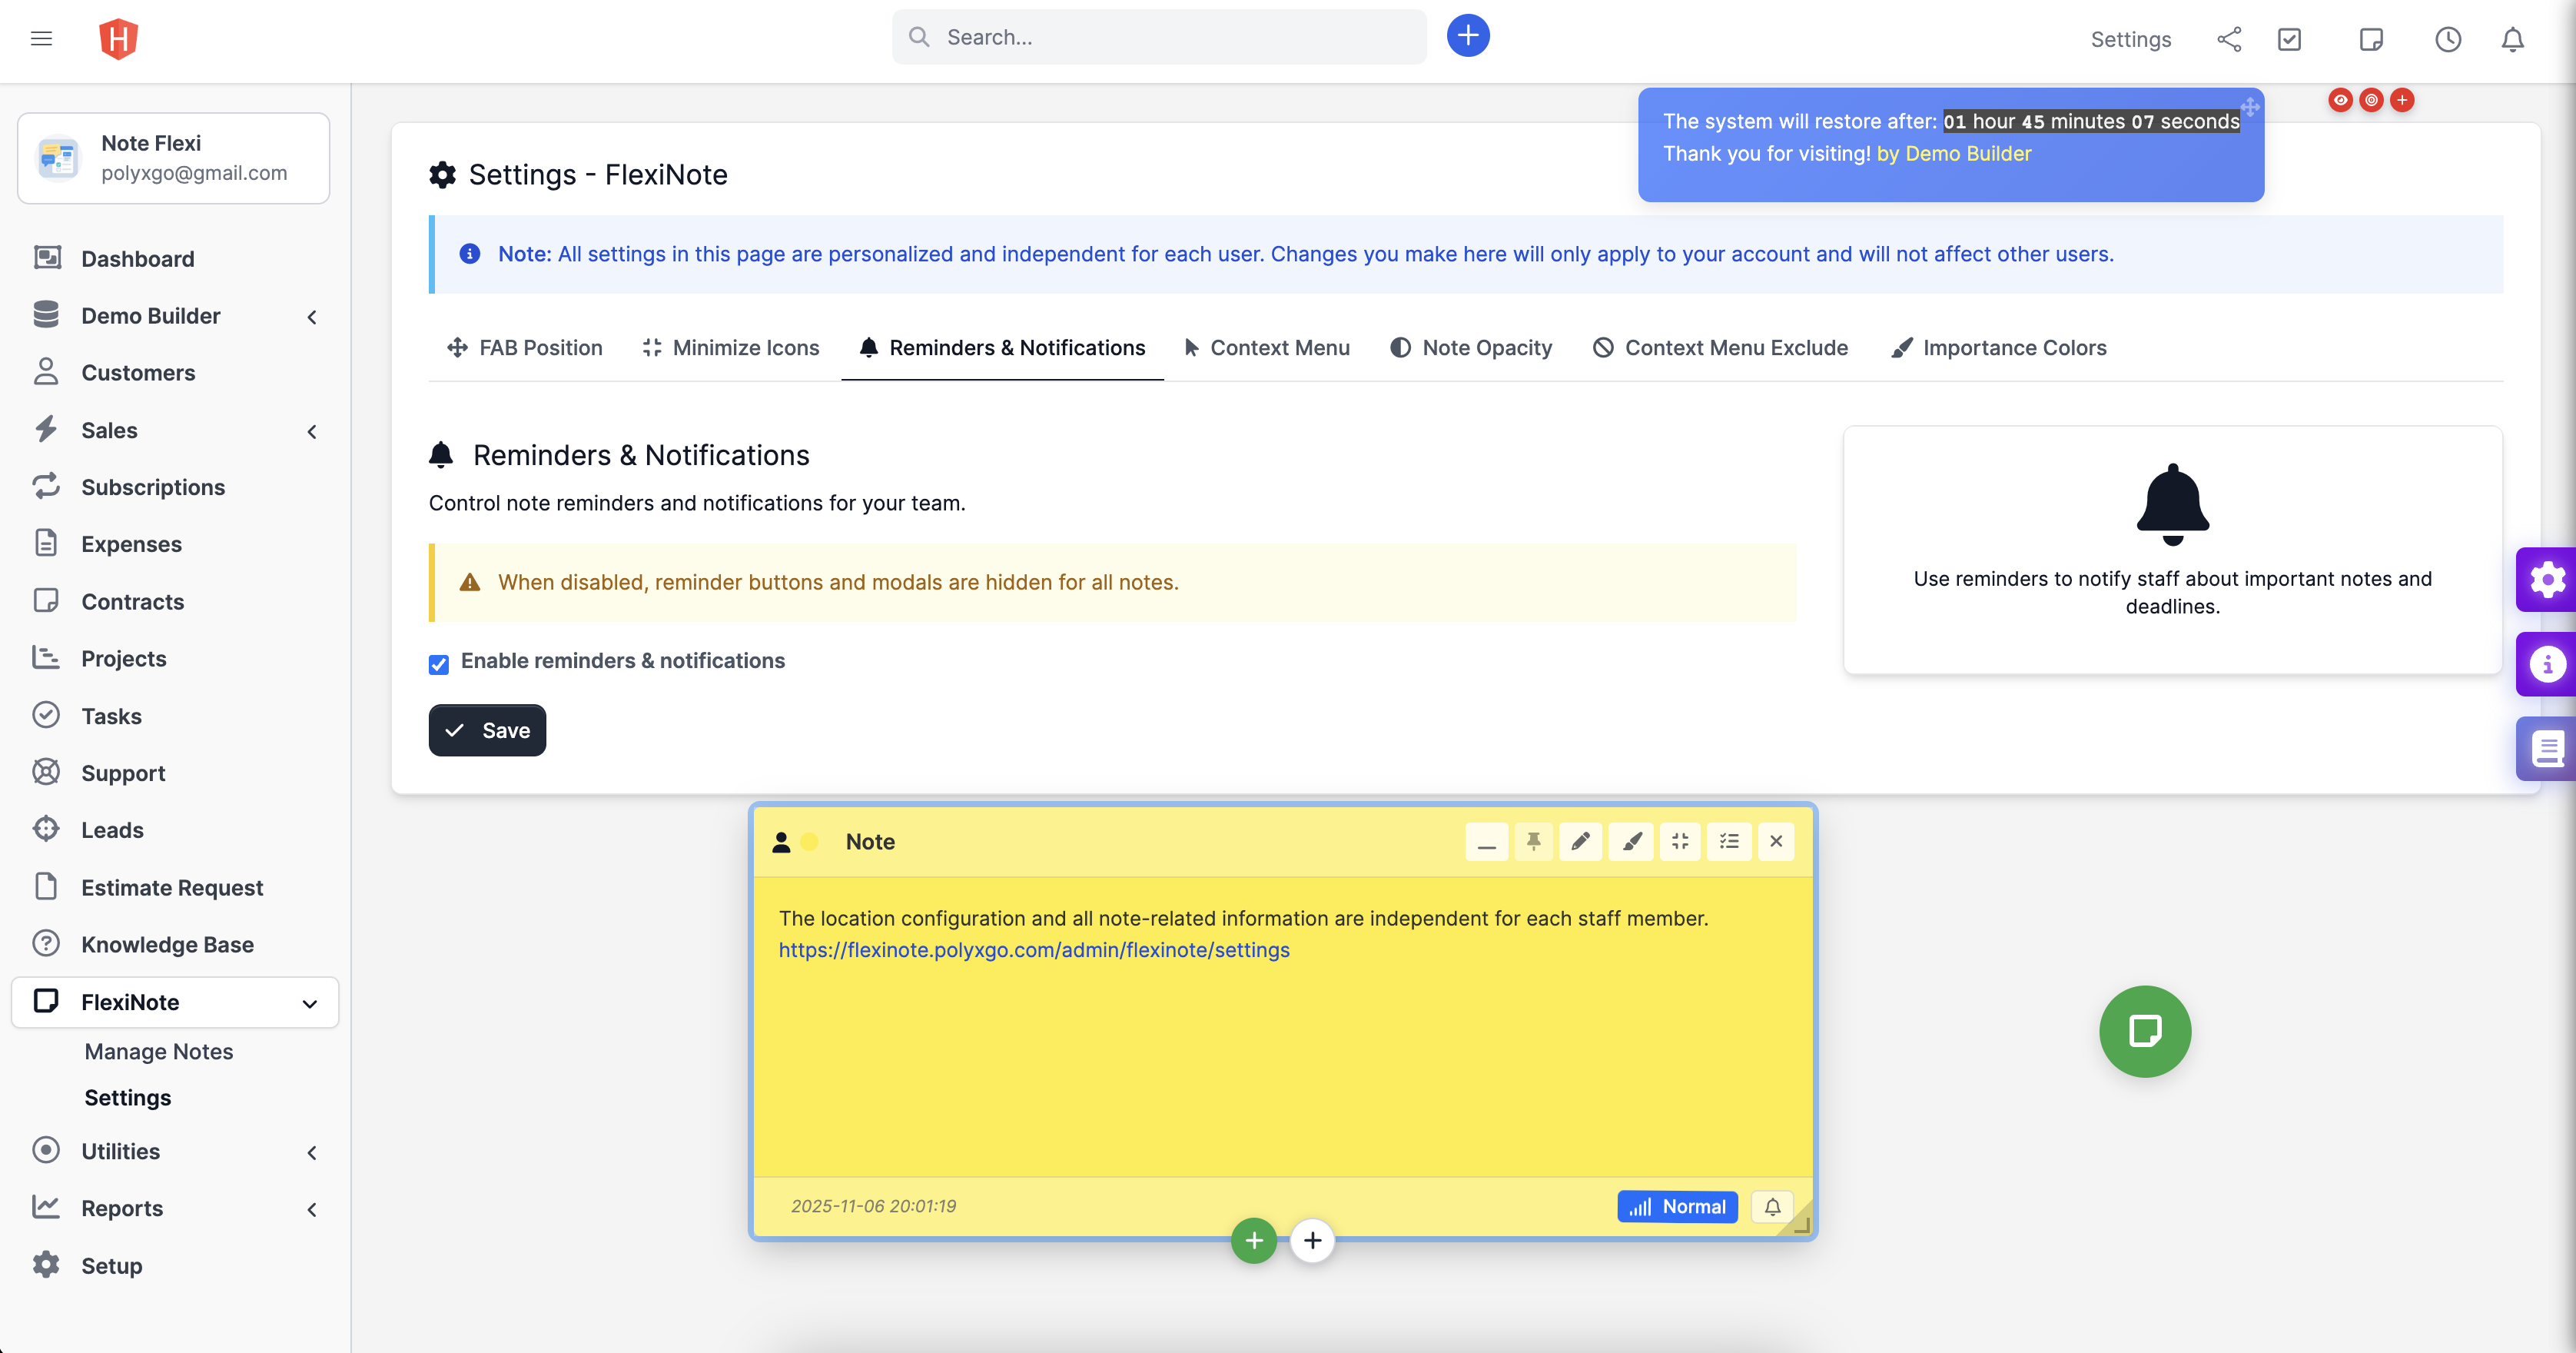Expand the Demo Builder sidebar menu
Image resolution: width=2576 pixels, height=1353 pixels.
pyautogui.click(x=175, y=316)
